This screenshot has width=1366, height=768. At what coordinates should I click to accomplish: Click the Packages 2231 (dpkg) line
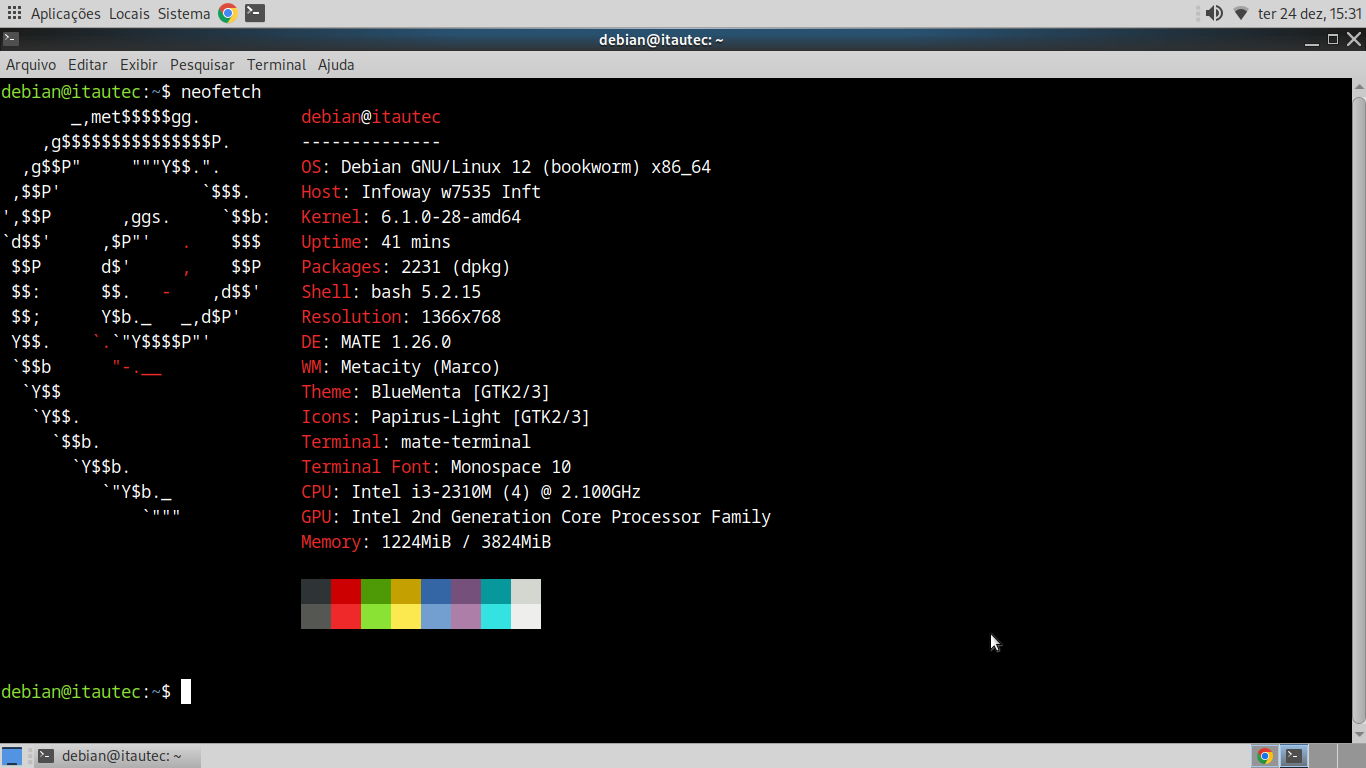click(x=406, y=267)
